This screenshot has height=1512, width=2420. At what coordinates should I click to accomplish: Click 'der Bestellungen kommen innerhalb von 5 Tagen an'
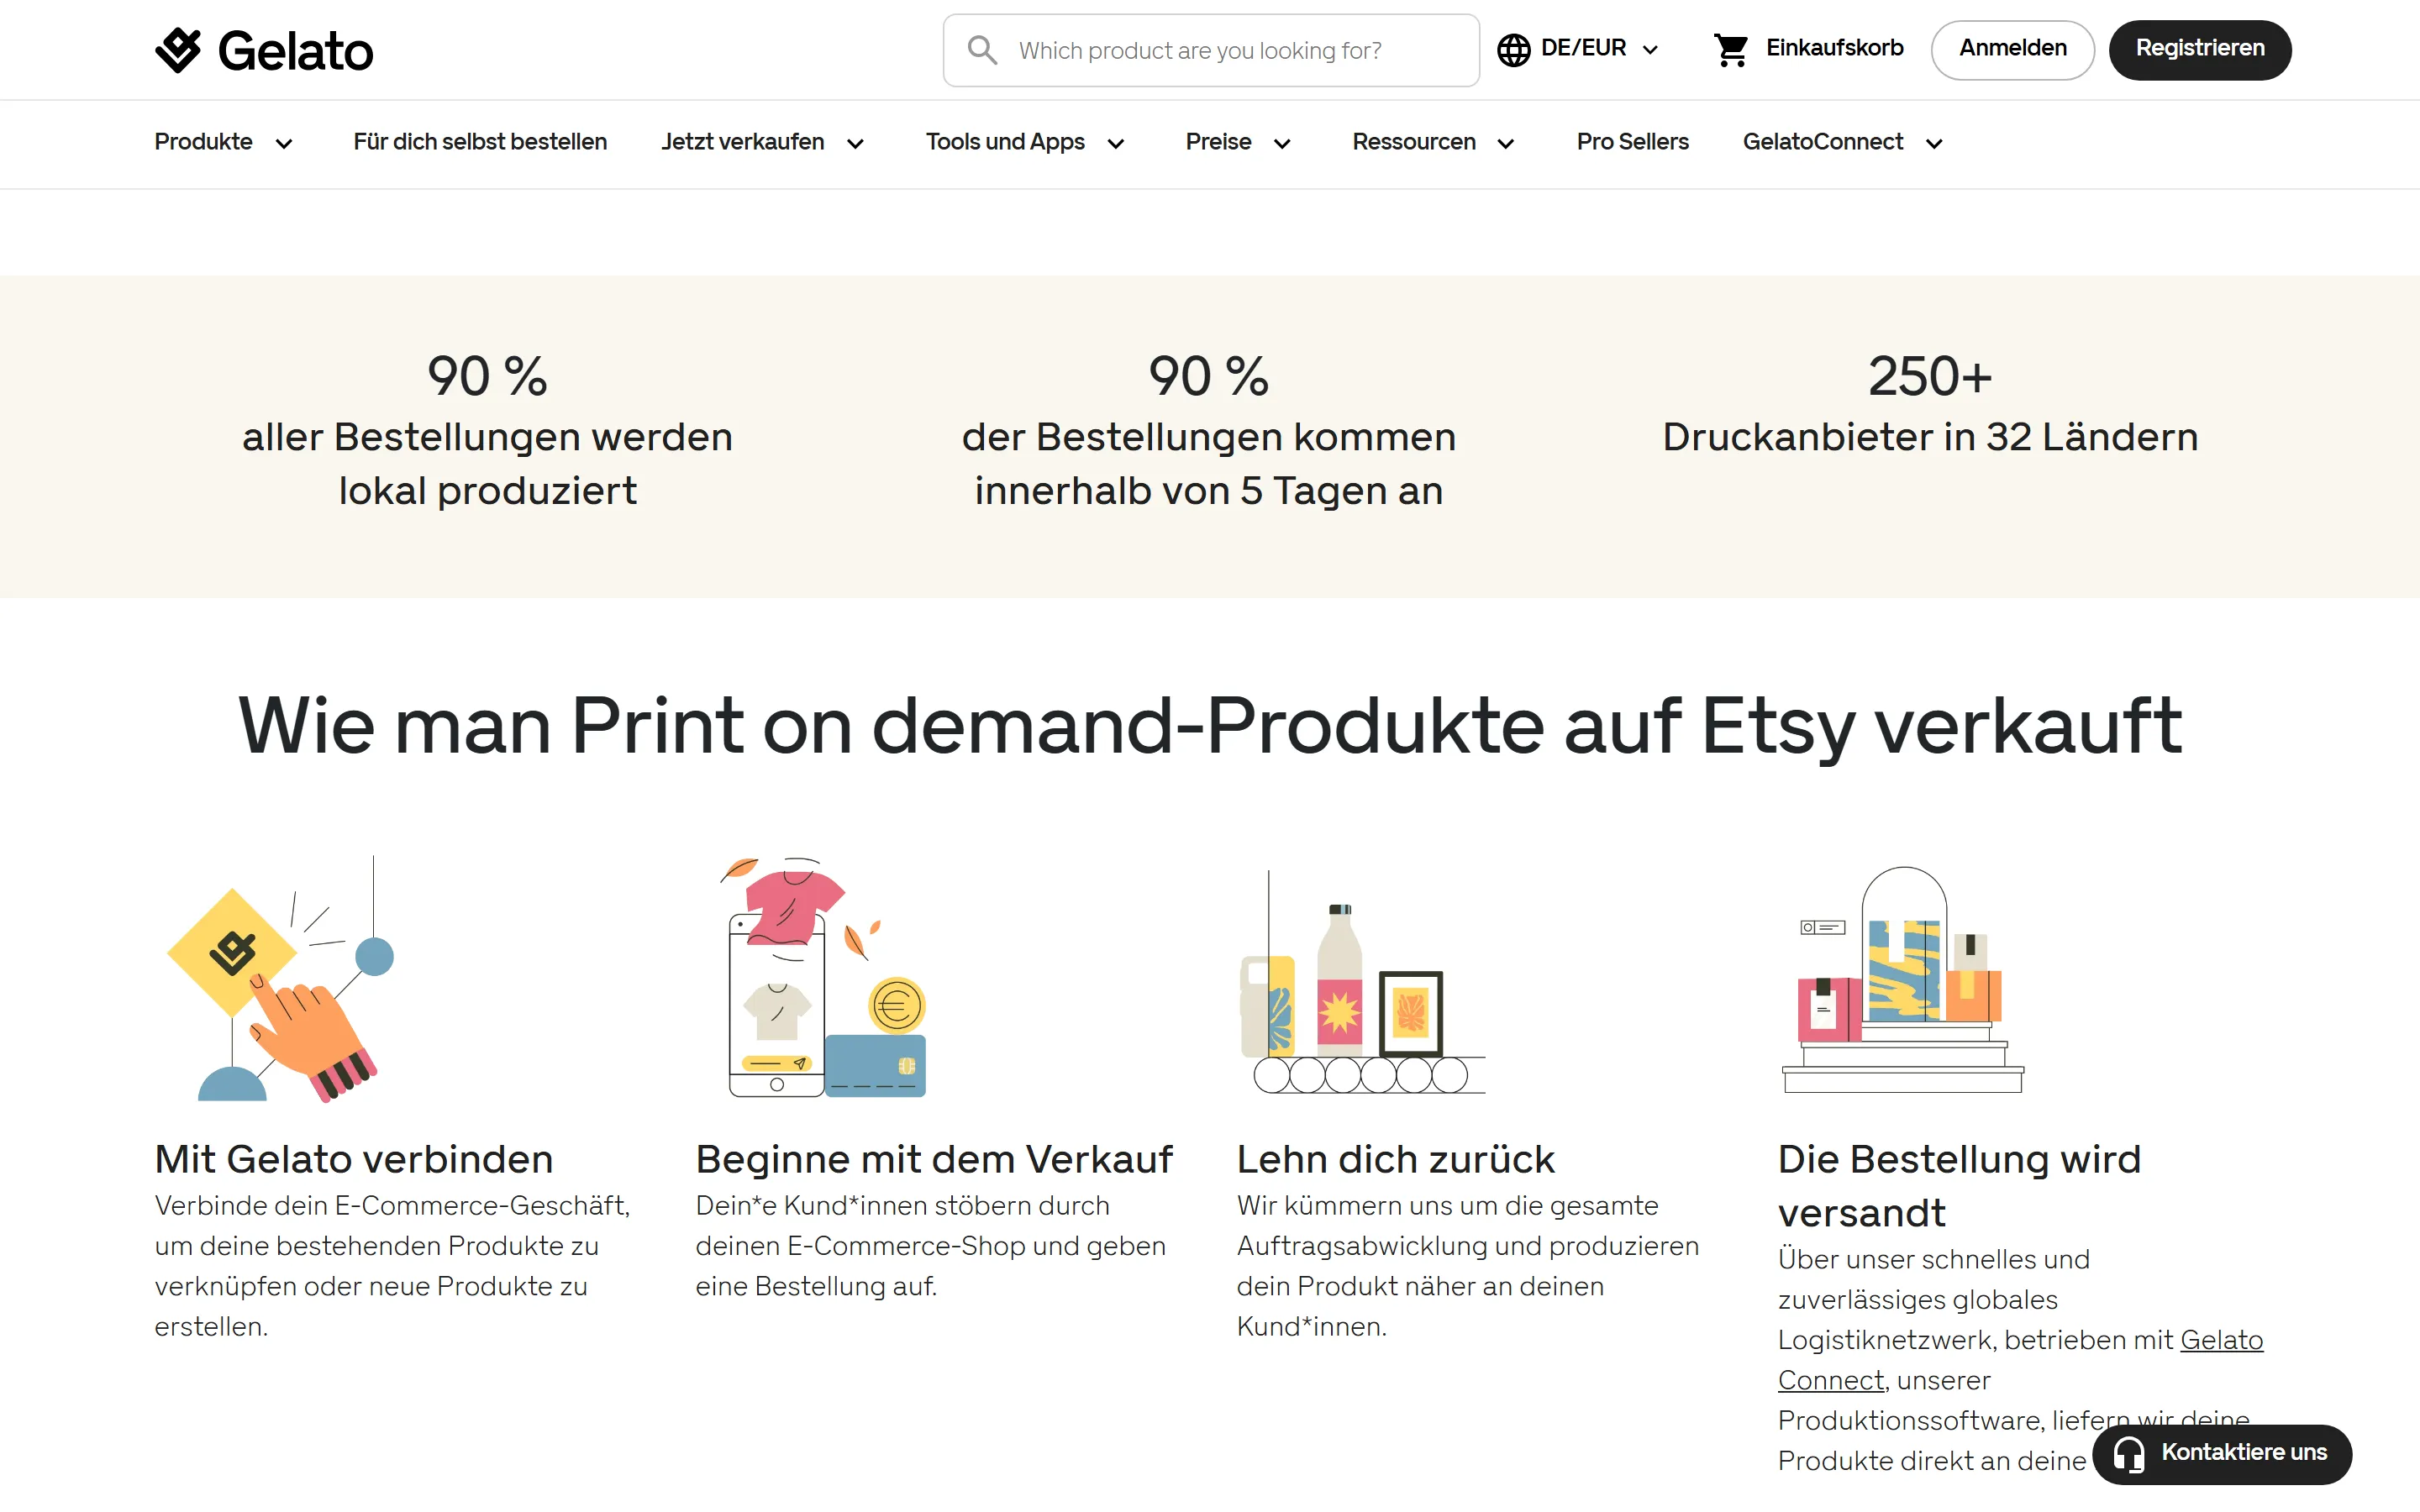(x=1209, y=464)
